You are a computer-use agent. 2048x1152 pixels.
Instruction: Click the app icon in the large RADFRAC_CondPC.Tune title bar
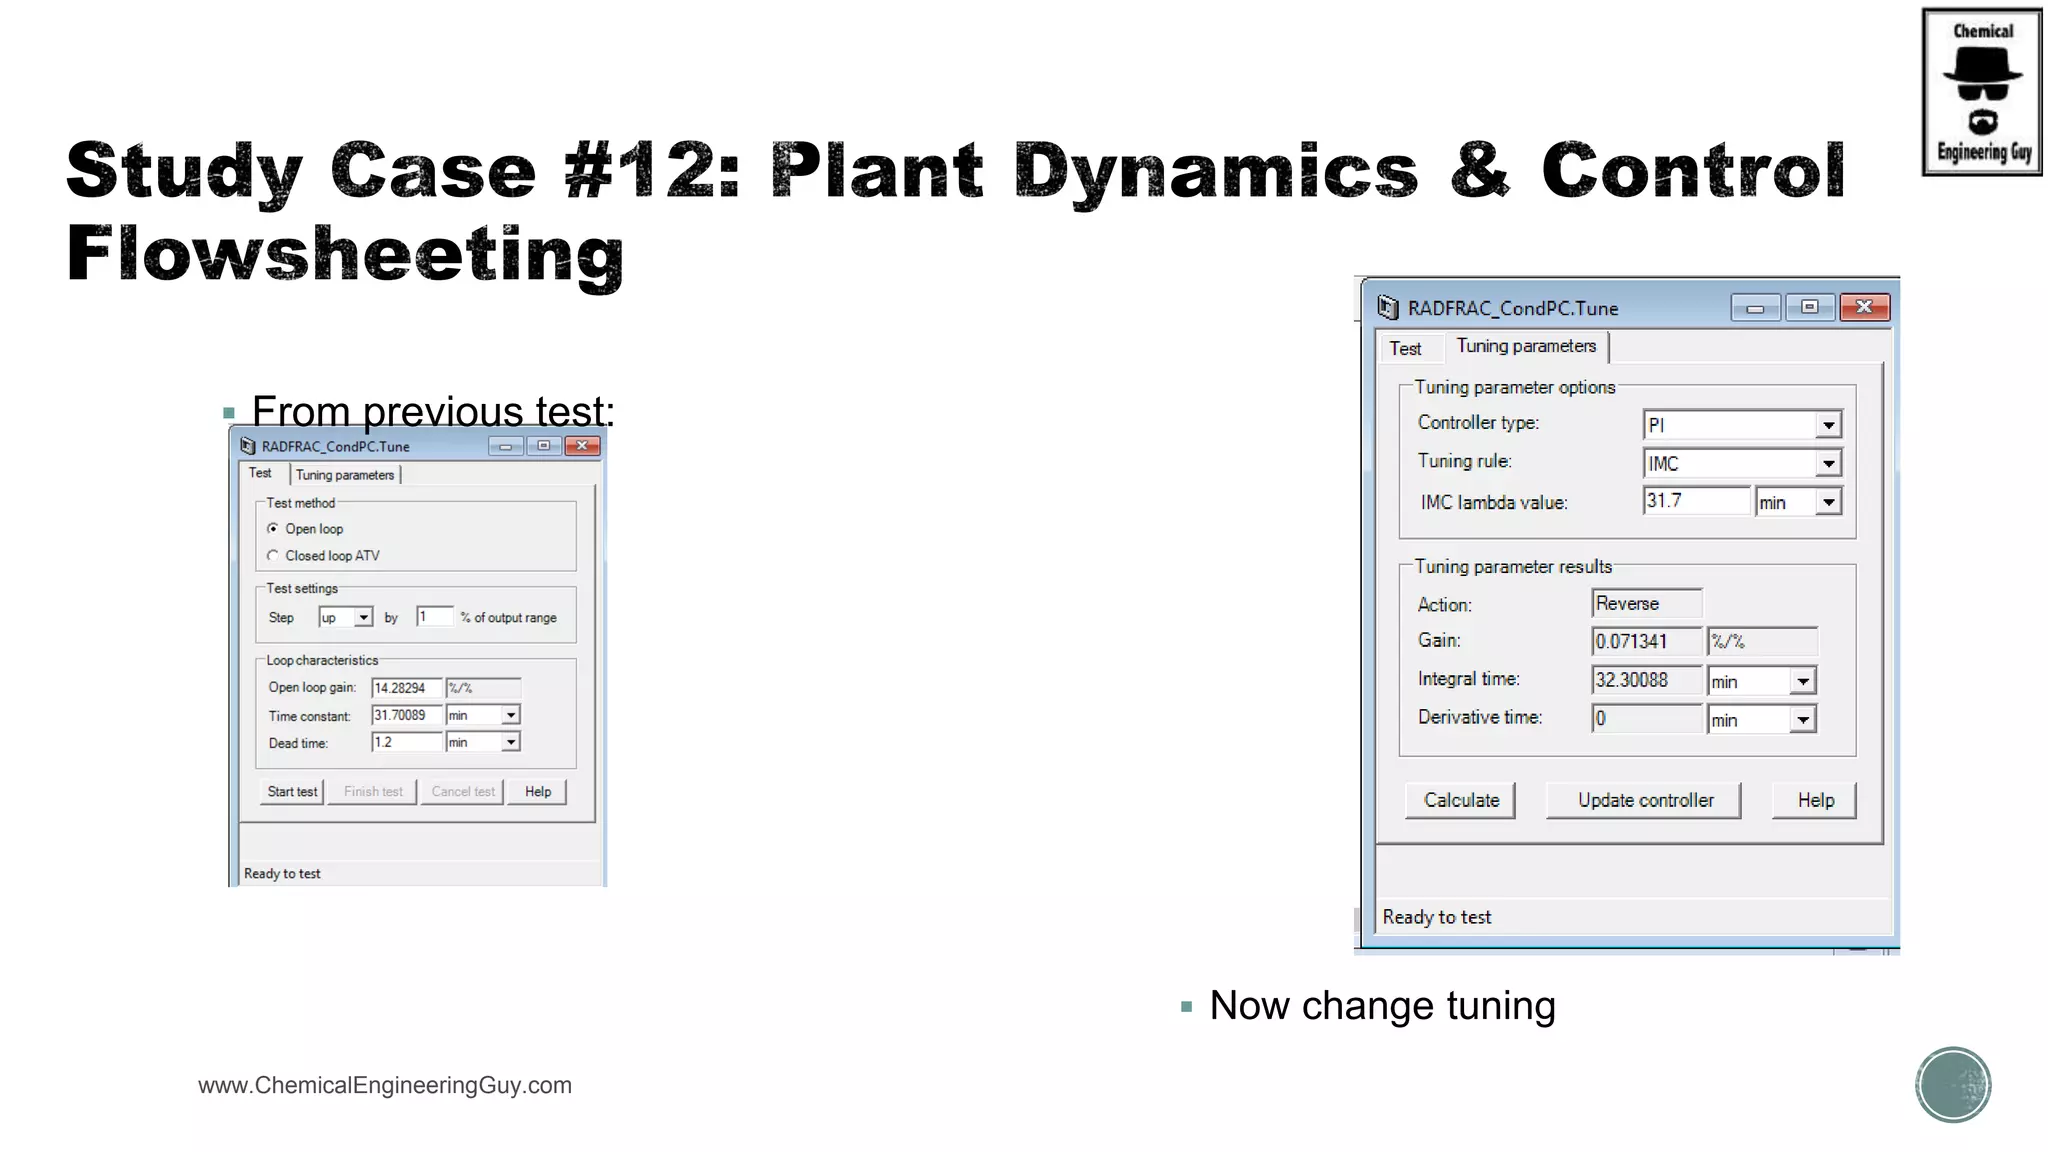1388,307
